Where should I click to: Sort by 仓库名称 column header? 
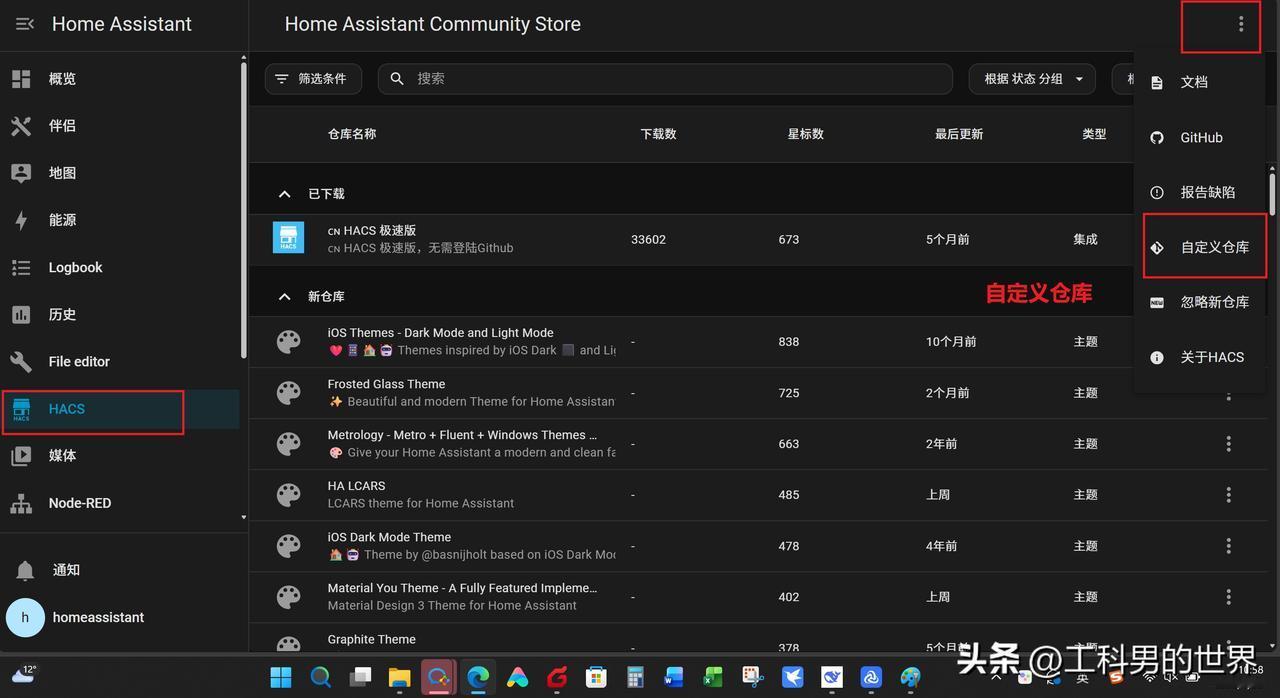tap(352, 134)
